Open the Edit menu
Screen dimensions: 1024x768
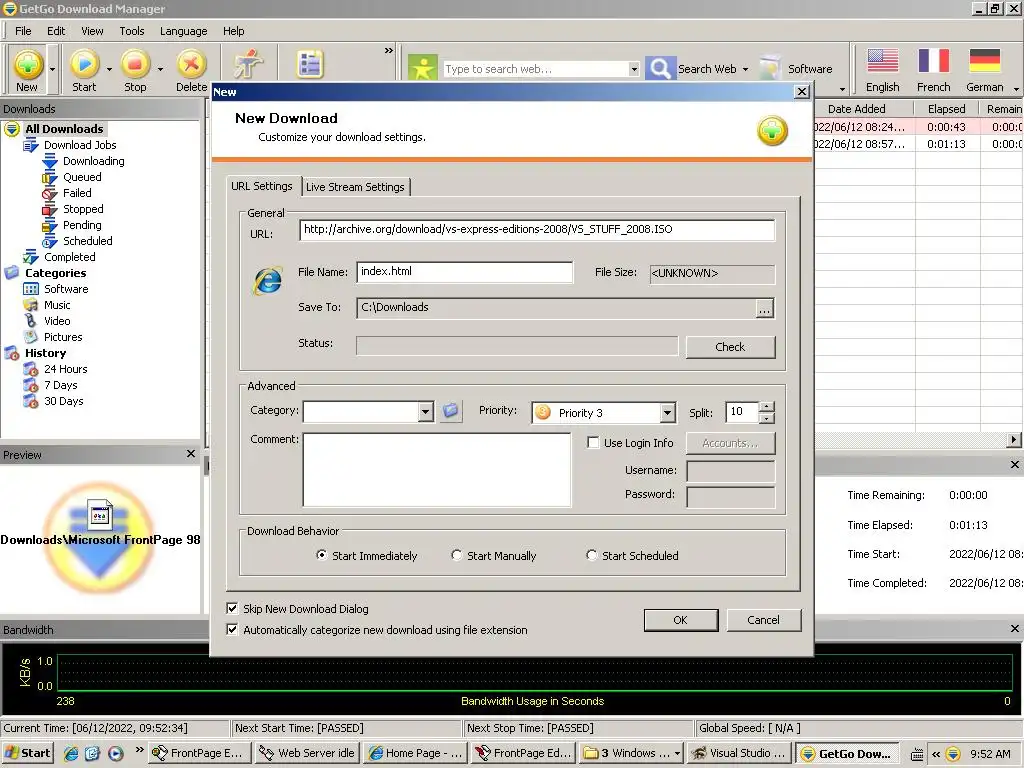(56, 31)
